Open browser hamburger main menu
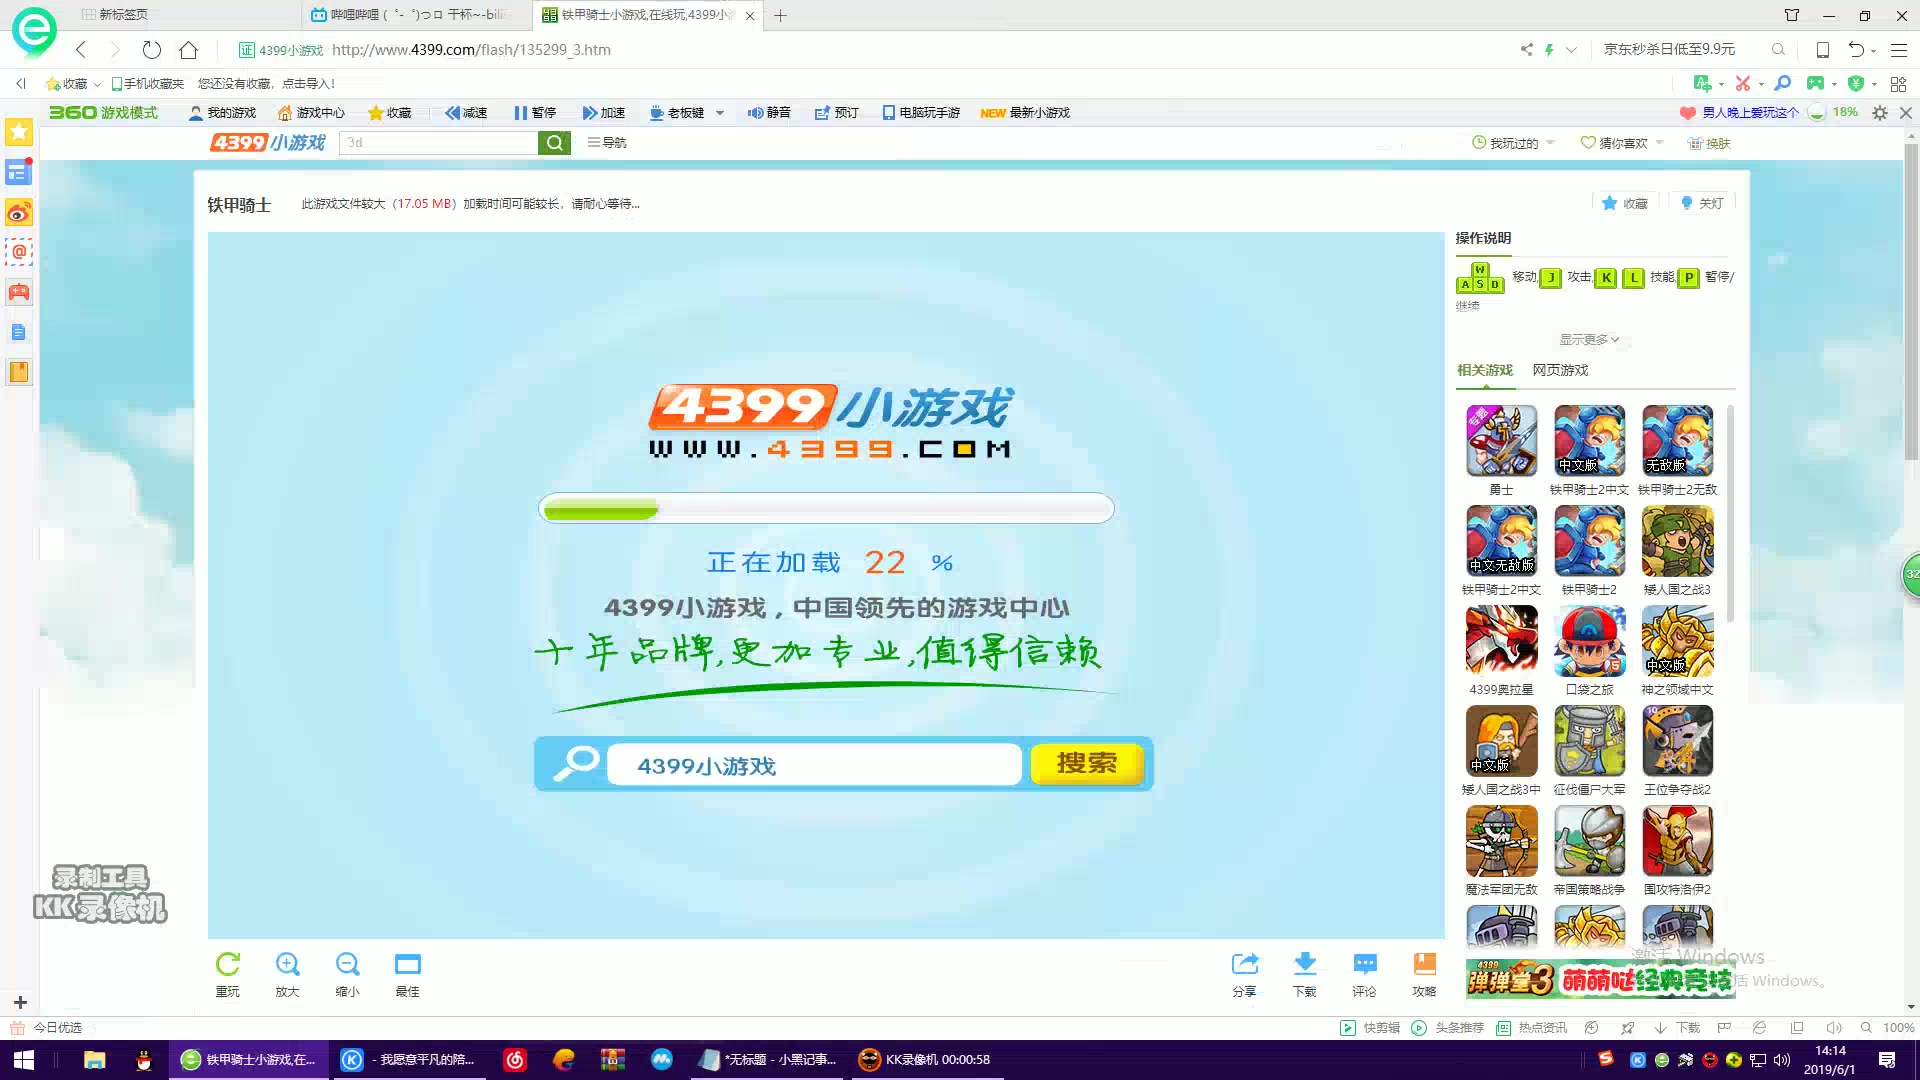The width and height of the screenshot is (1920, 1080). coord(1899,50)
